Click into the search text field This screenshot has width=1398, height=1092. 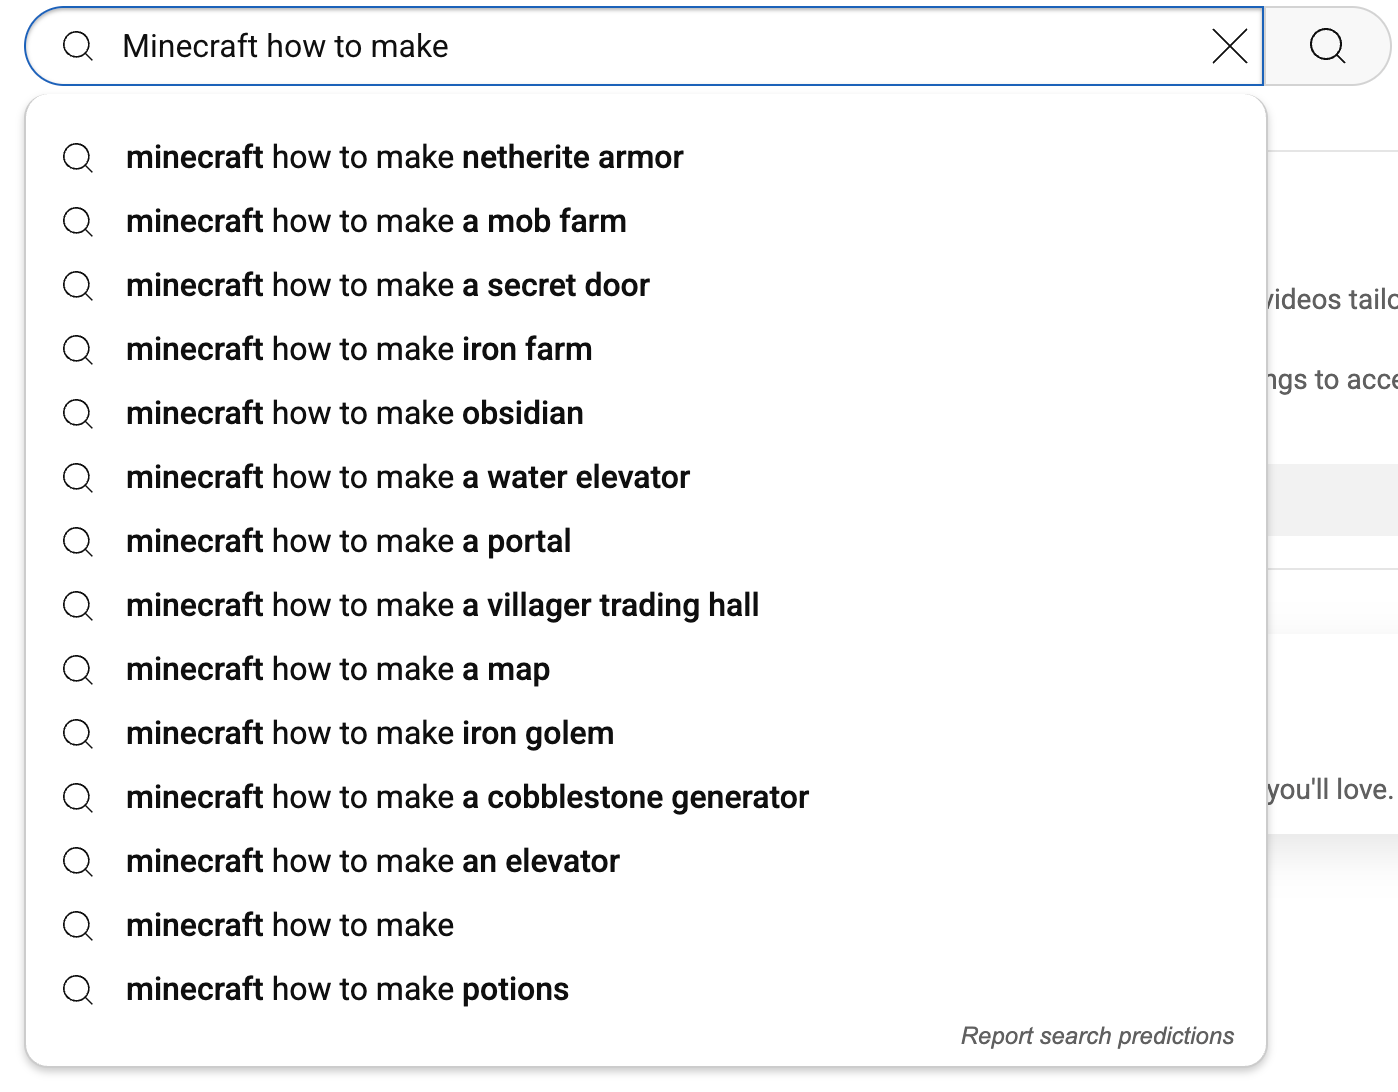650,46
